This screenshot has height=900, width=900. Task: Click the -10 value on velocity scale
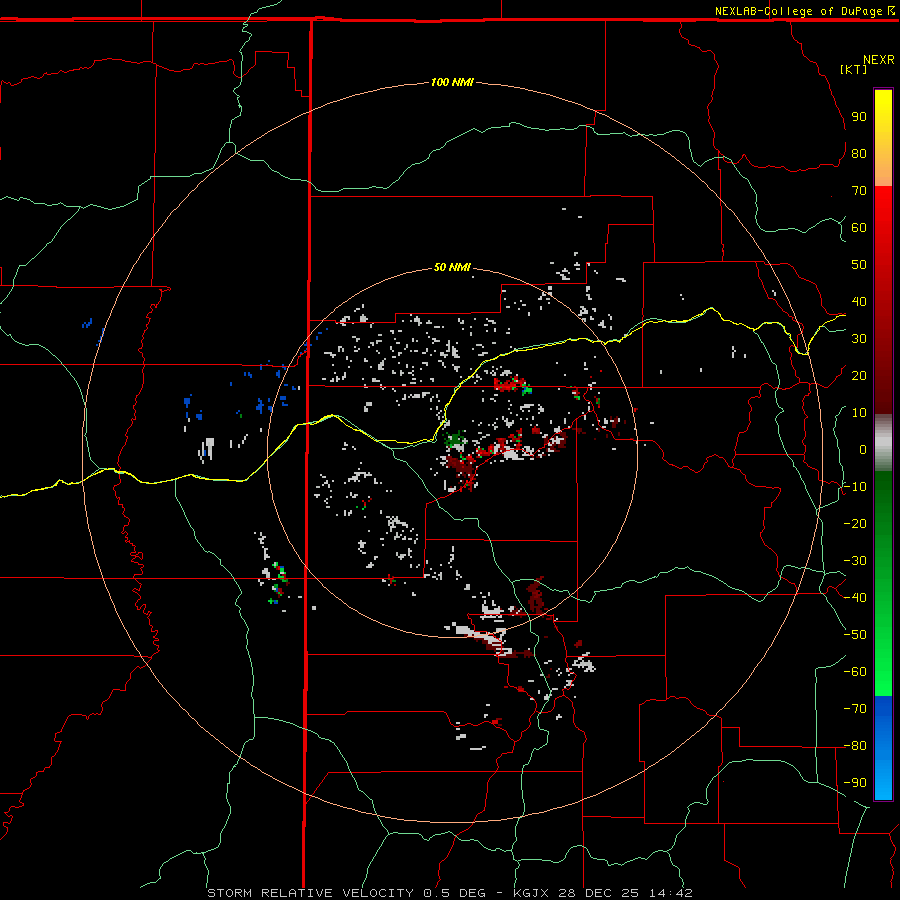[x=855, y=487]
